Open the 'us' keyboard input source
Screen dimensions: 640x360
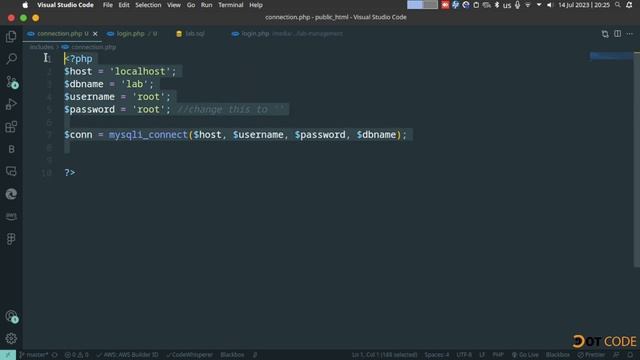click(x=507, y=5)
